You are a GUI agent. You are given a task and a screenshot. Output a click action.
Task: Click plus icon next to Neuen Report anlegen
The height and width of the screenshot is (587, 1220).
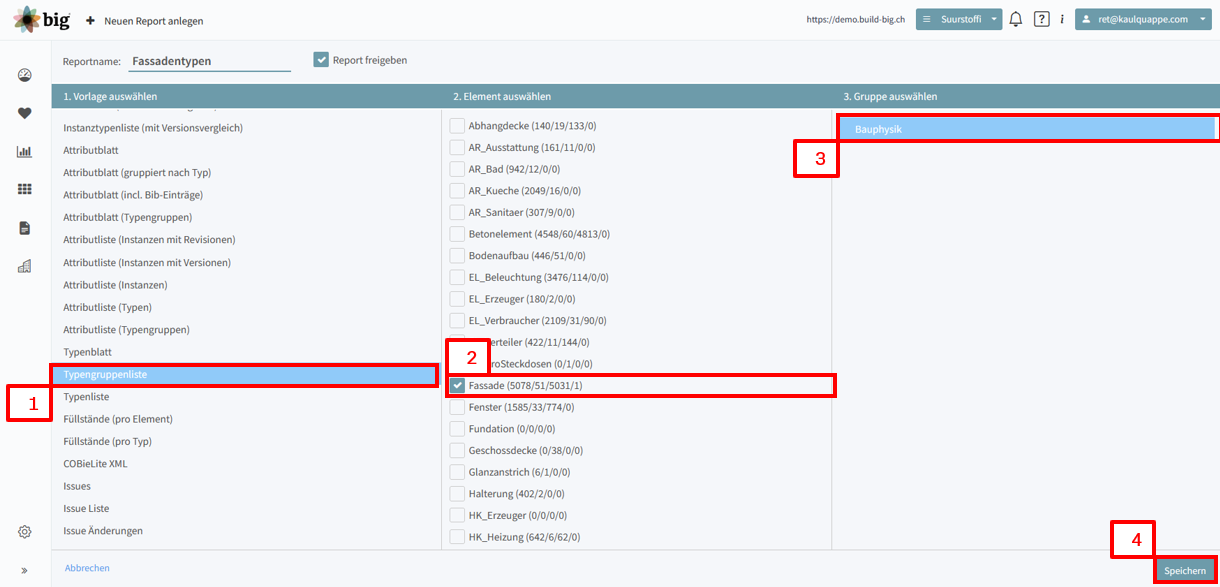click(x=90, y=20)
